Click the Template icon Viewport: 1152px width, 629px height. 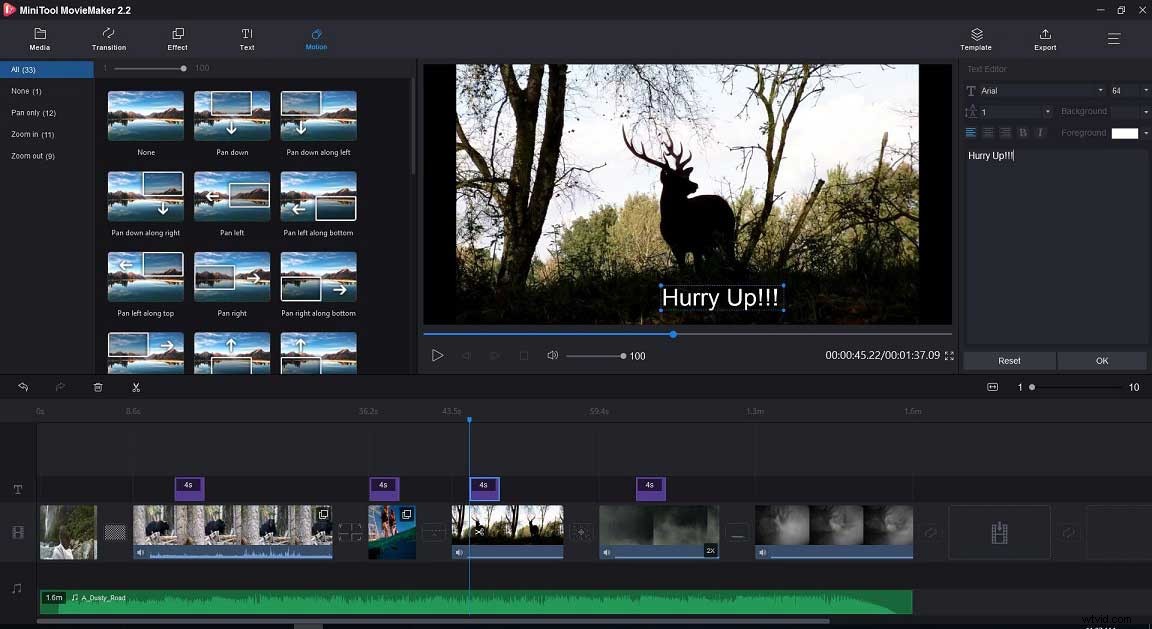[x=976, y=39]
